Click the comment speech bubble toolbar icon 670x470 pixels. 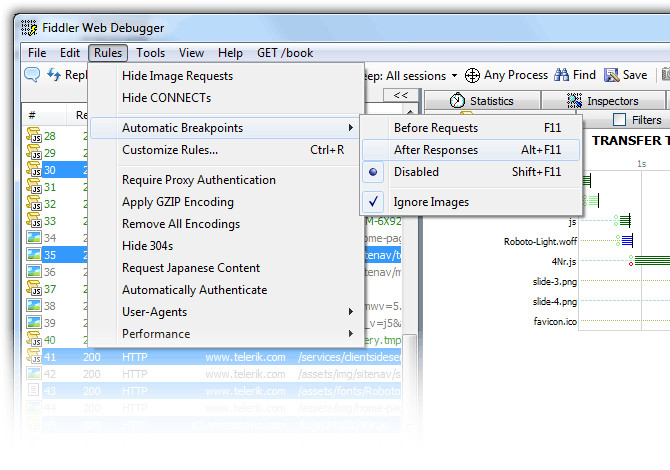coord(32,75)
